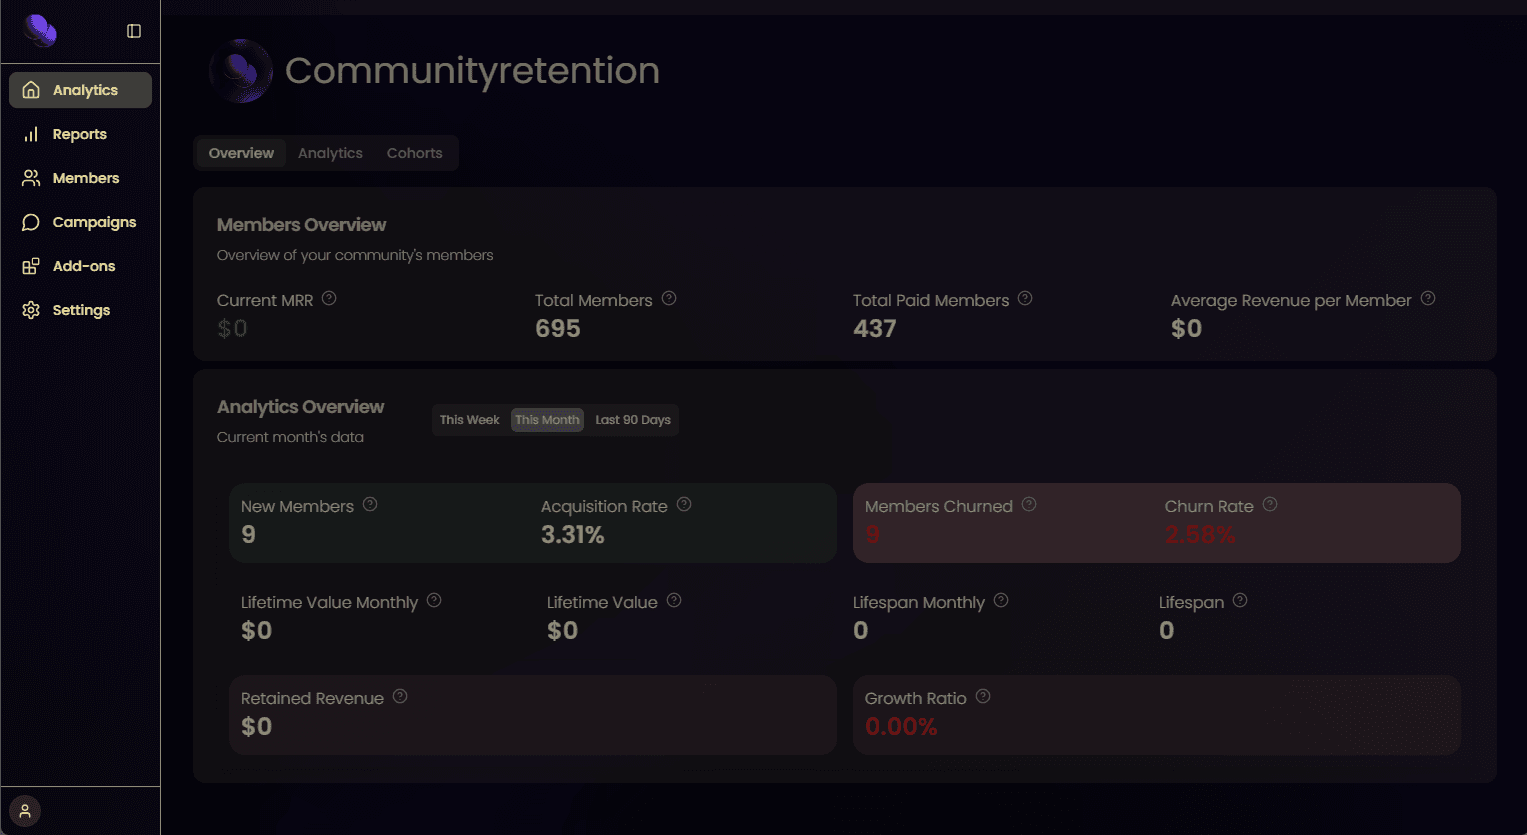Click the Acquisition Rate value 3.31%
This screenshot has width=1527, height=835.
(573, 535)
